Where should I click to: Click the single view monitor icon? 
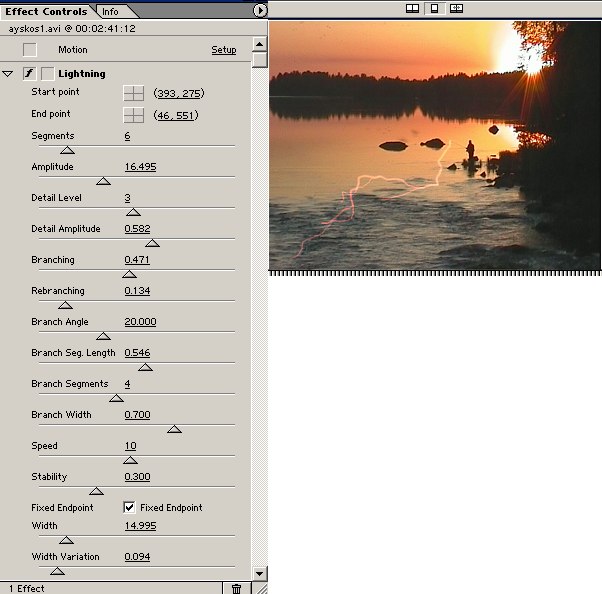click(434, 8)
